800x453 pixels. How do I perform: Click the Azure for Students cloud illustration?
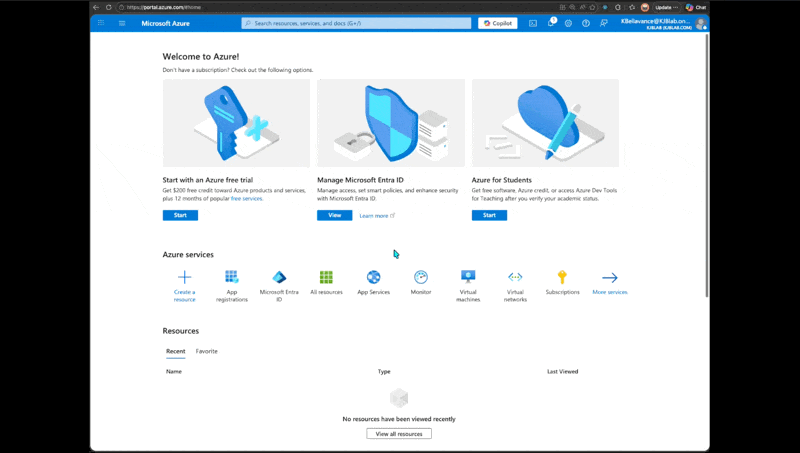click(x=545, y=123)
